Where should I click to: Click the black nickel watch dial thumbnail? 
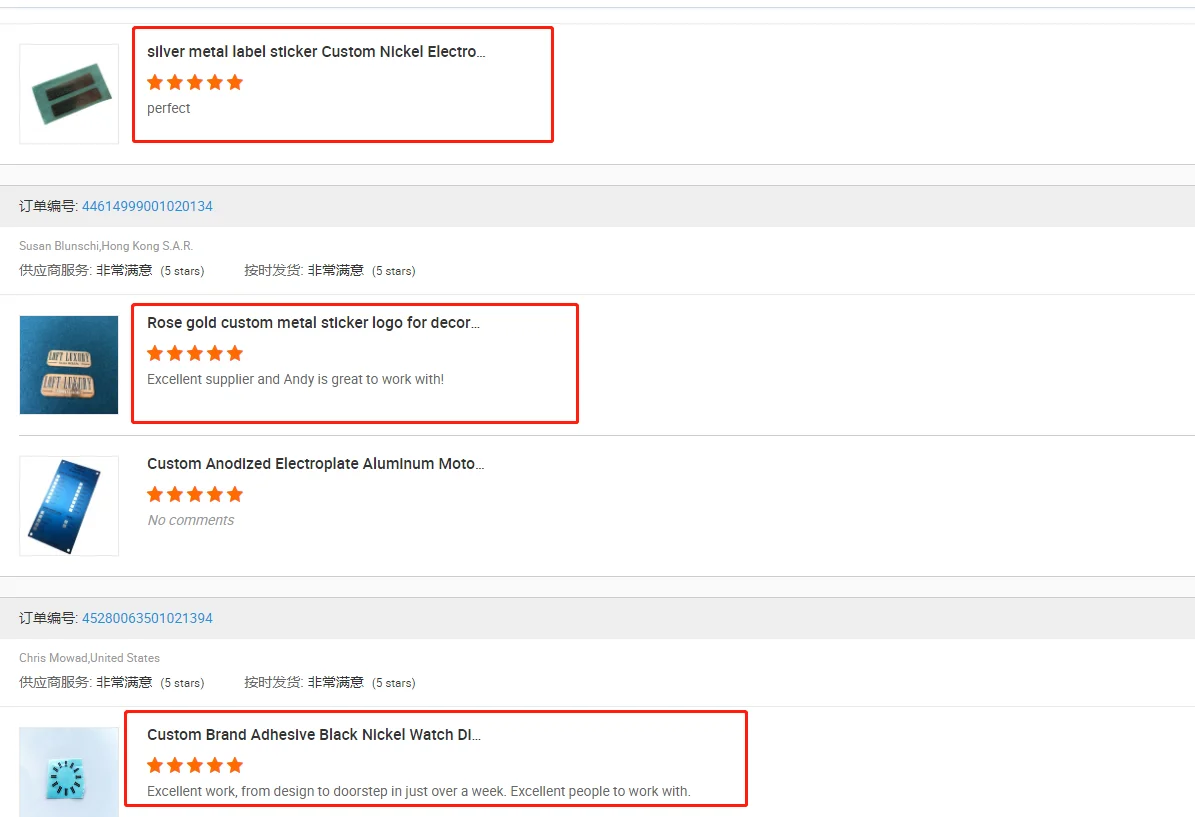[69, 772]
